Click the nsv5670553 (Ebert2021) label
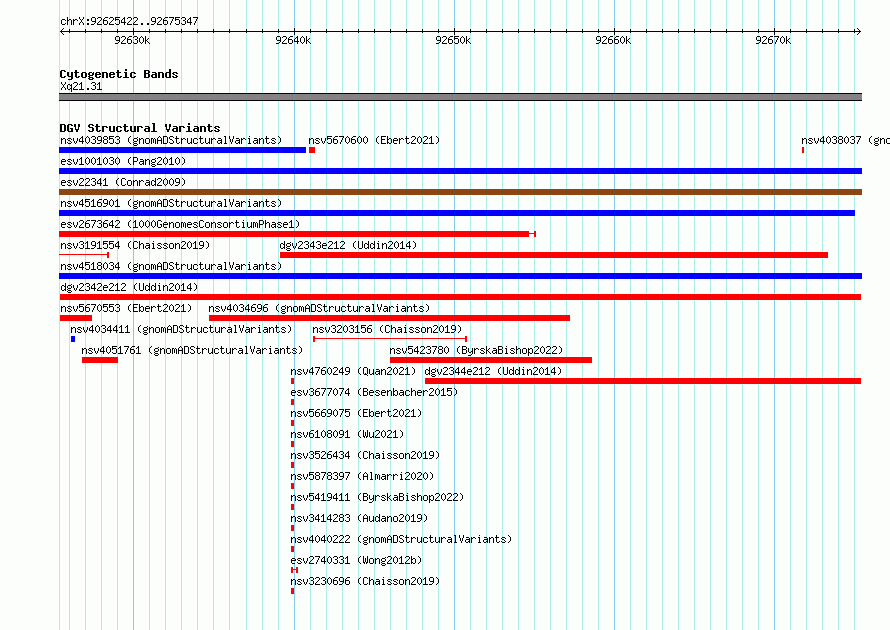Screen dimensions: 890x630 click(126, 308)
